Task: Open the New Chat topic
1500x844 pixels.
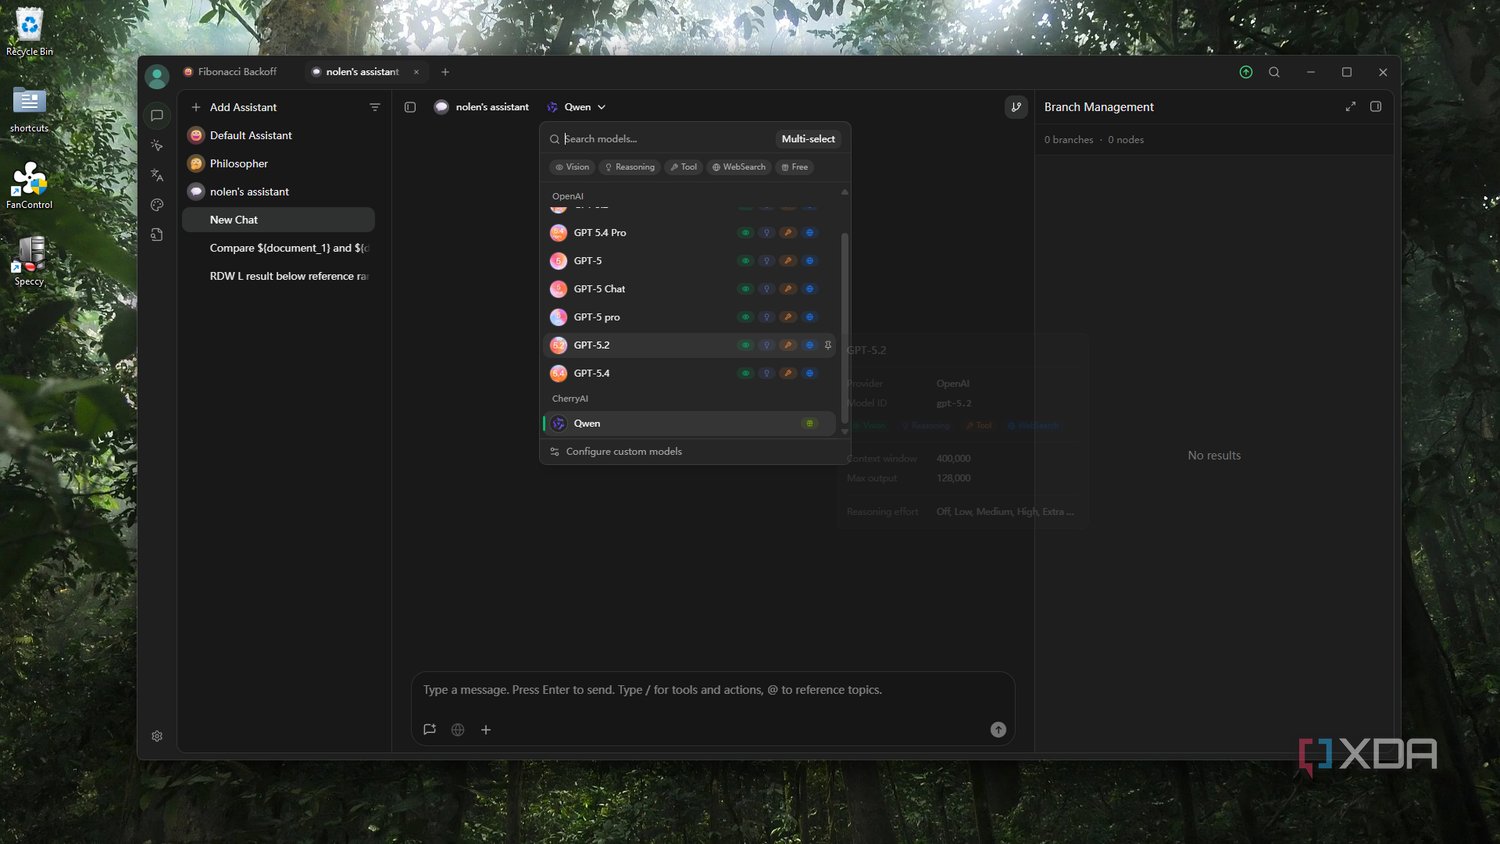Action: (x=279, y=220)
